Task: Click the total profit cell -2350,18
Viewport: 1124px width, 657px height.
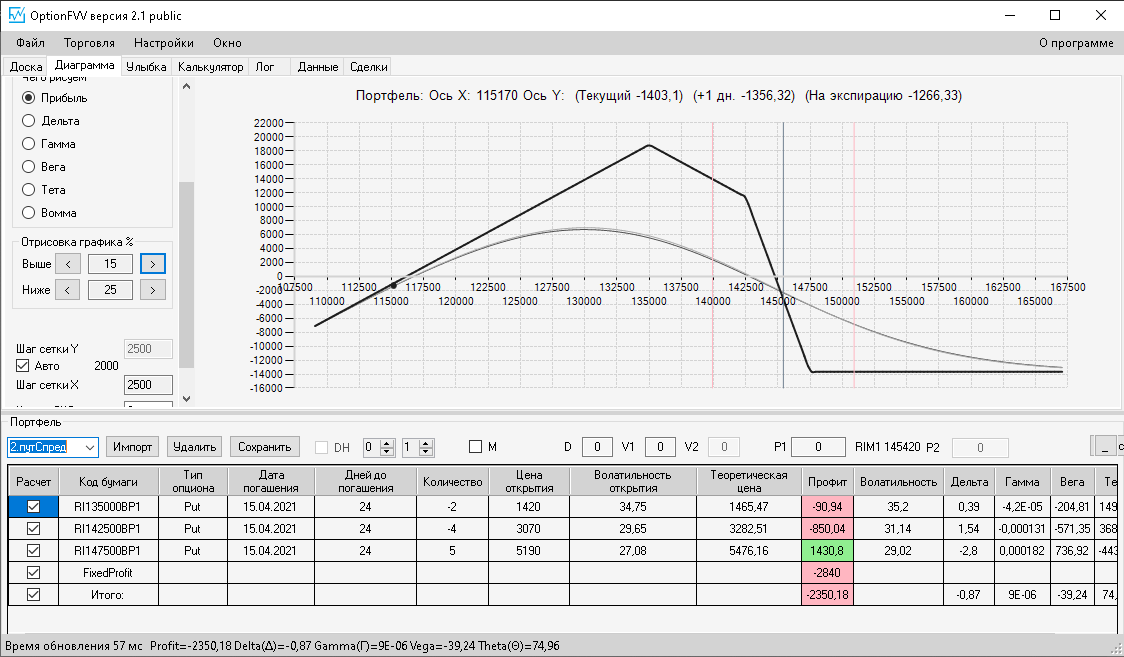Action: click(x=827, y=595)
